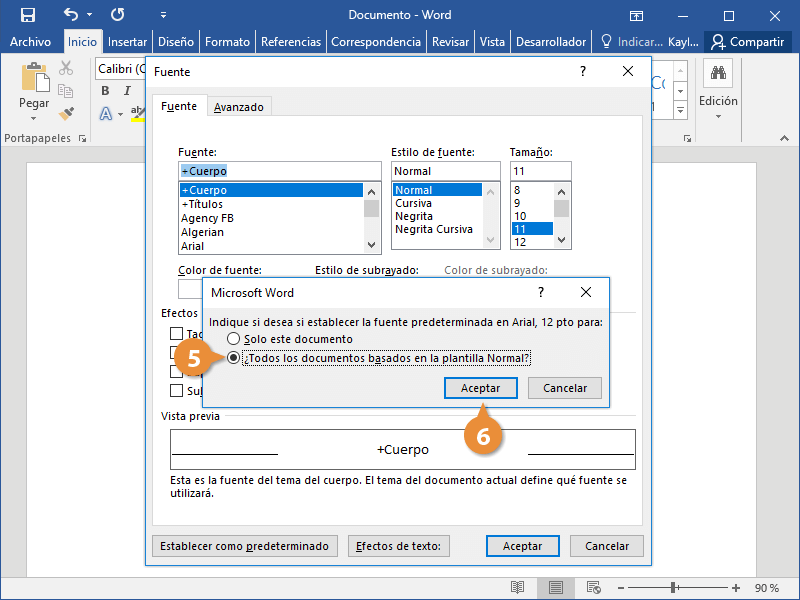Switch to the Avanzado tab
The height and width of the screenshot is (600, 800).
tap(239, 104)
